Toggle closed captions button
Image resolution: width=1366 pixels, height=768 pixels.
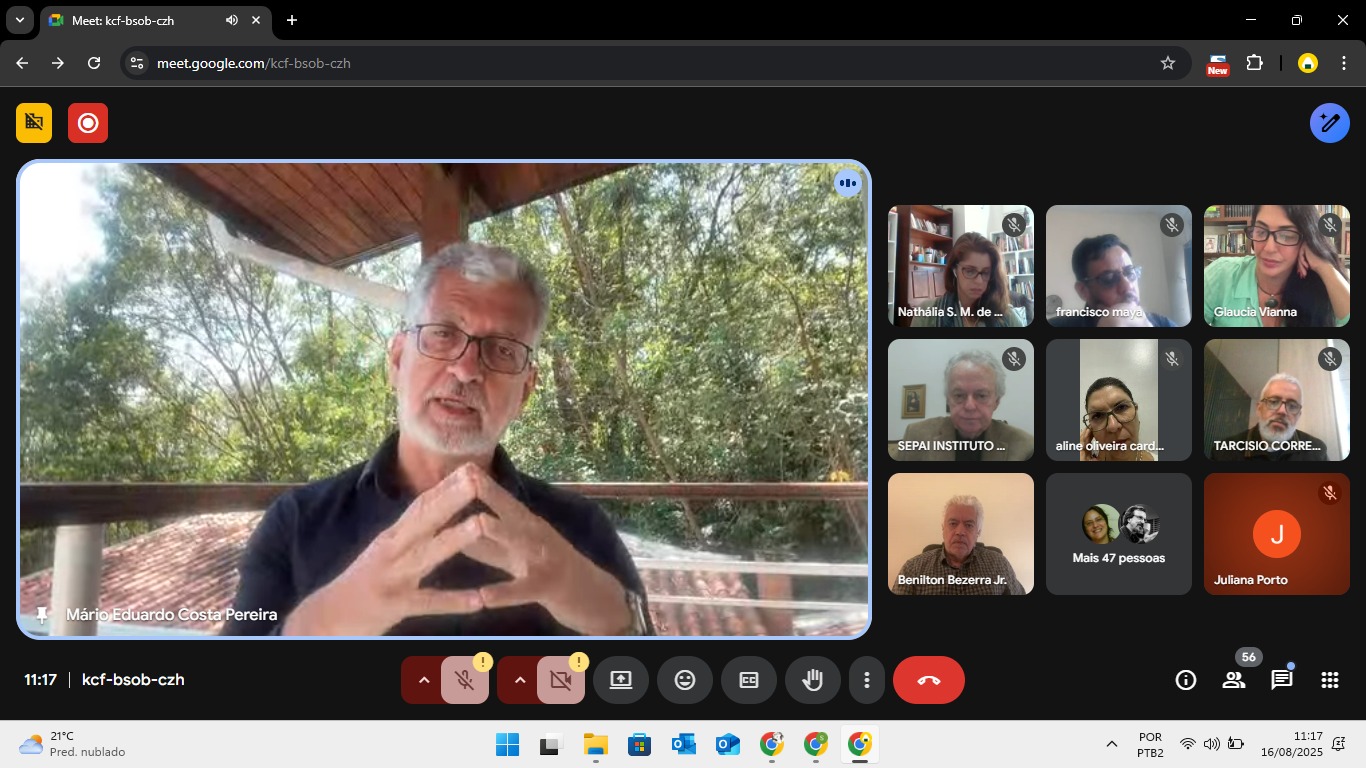tap(748, 680)
